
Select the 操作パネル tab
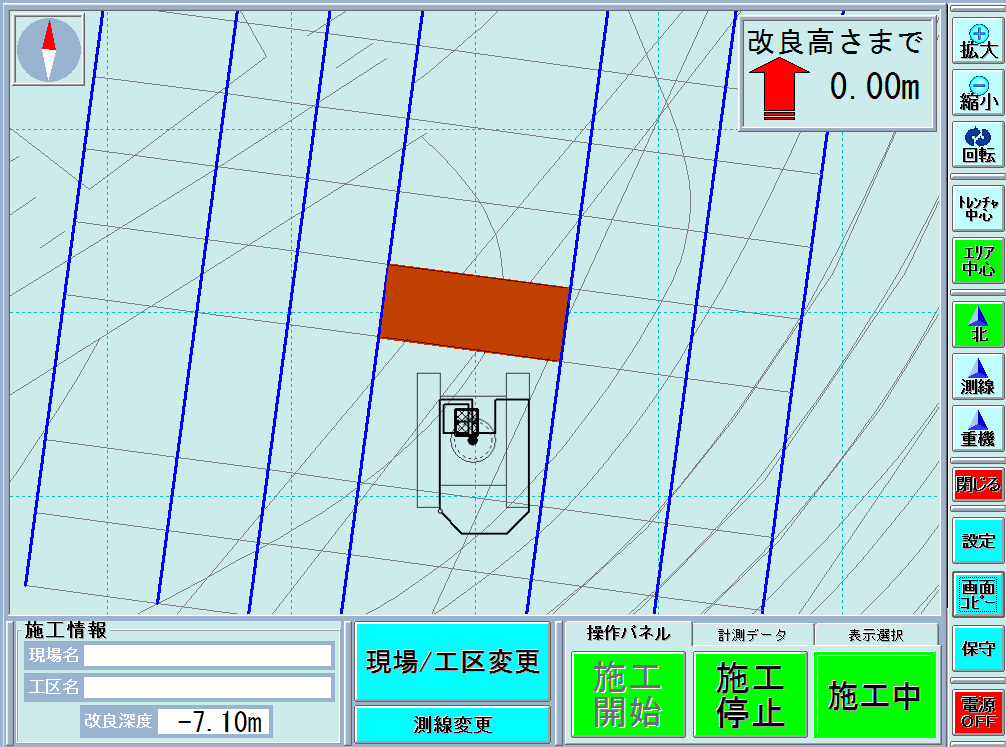627,633
